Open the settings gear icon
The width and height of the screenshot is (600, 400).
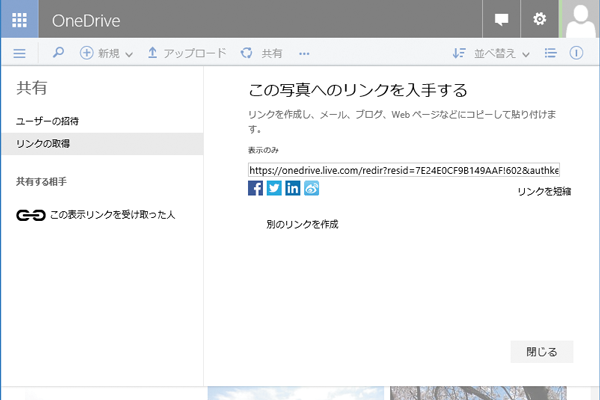(x=540, y=19)
